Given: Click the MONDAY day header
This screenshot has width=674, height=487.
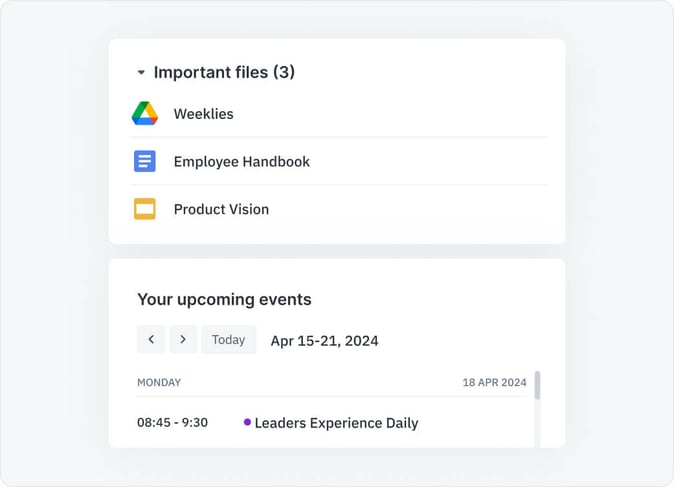Looking at the screenshot, I should click(159, 382).
